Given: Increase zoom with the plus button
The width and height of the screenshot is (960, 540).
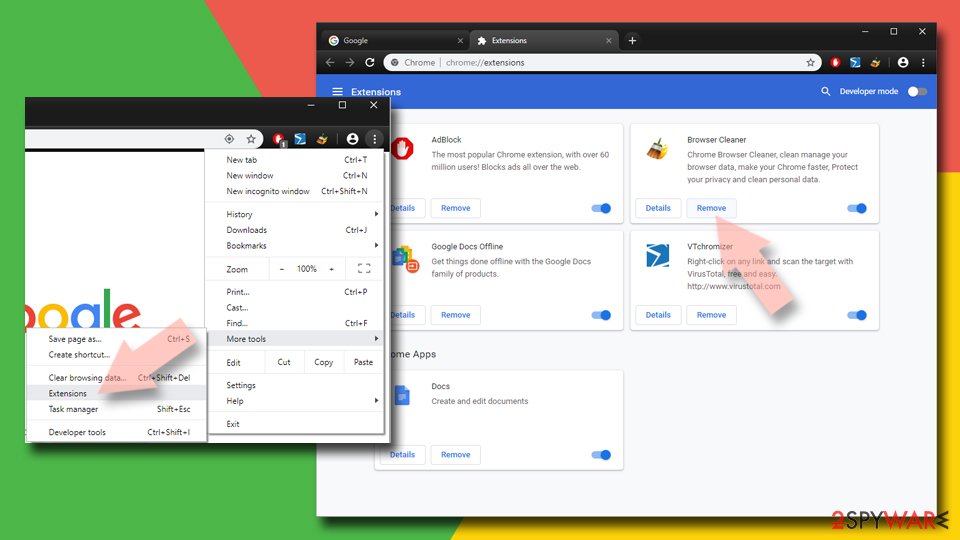Looking at the screenshot, I should point(331,269).
